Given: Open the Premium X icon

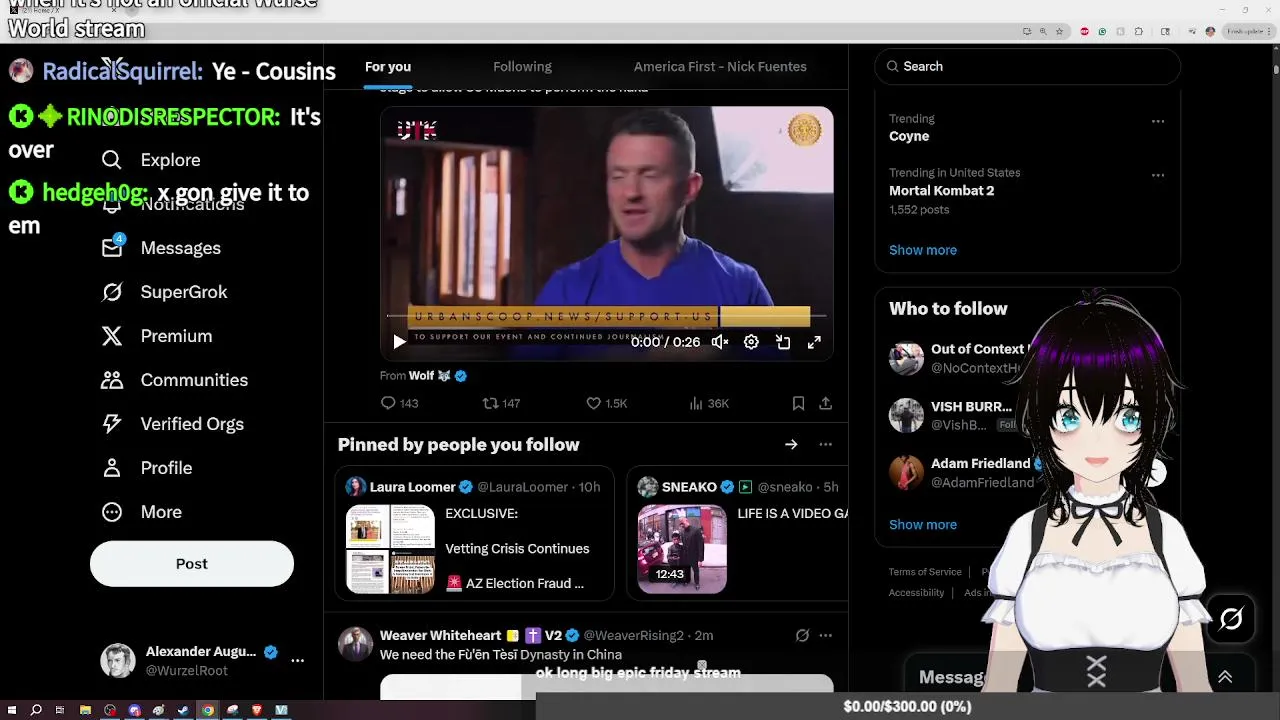Looking at the screenshot, I should (x=112, y=336).
